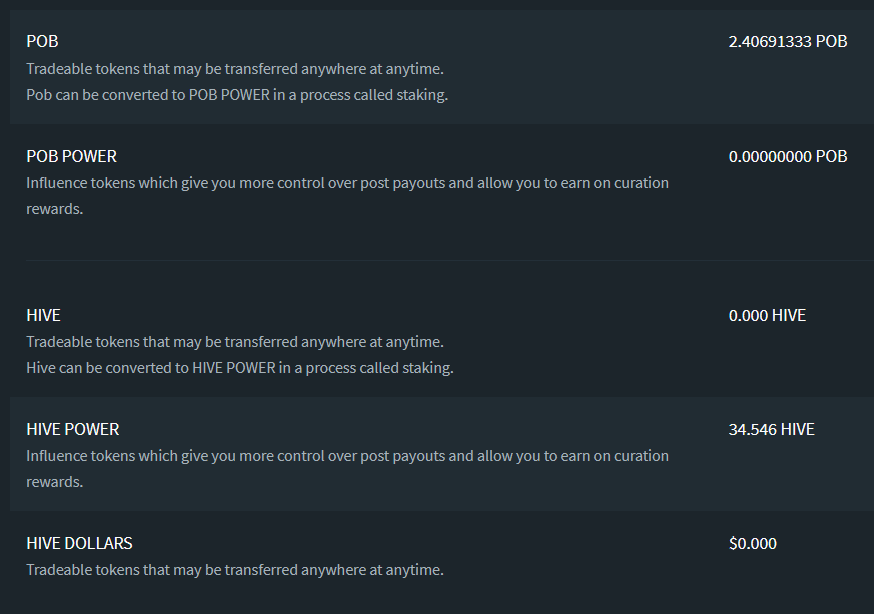Click the $0.000 Hive Dollars balance
Viewport: 874px width, 614px height.
click(x=752, y=543)
